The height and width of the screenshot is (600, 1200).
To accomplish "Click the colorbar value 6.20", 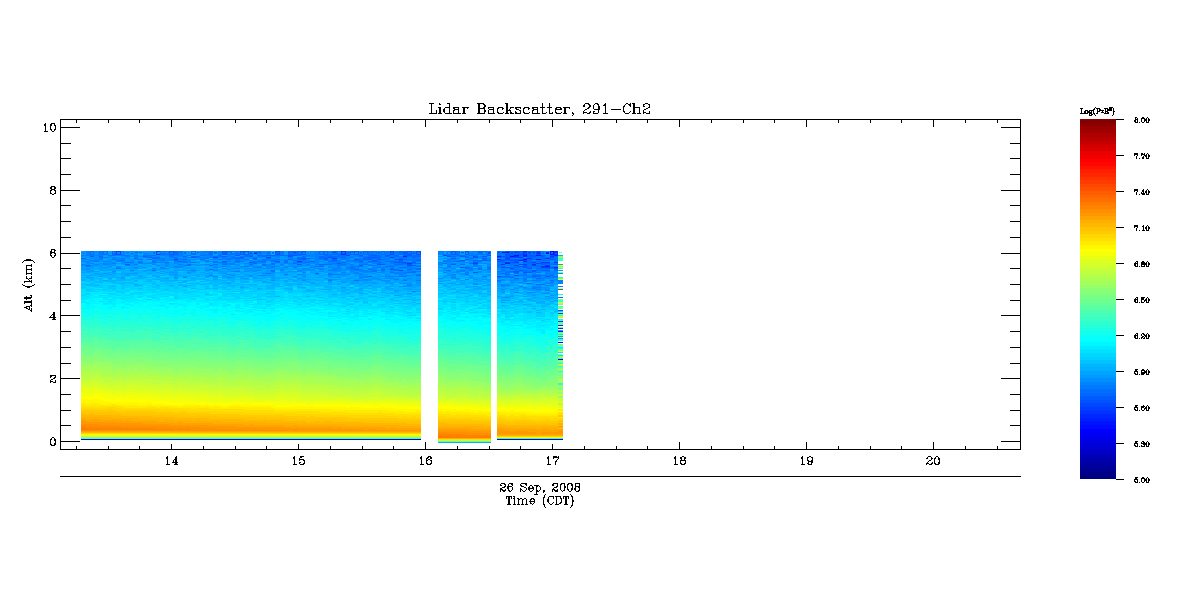I will pos(1141,336).
